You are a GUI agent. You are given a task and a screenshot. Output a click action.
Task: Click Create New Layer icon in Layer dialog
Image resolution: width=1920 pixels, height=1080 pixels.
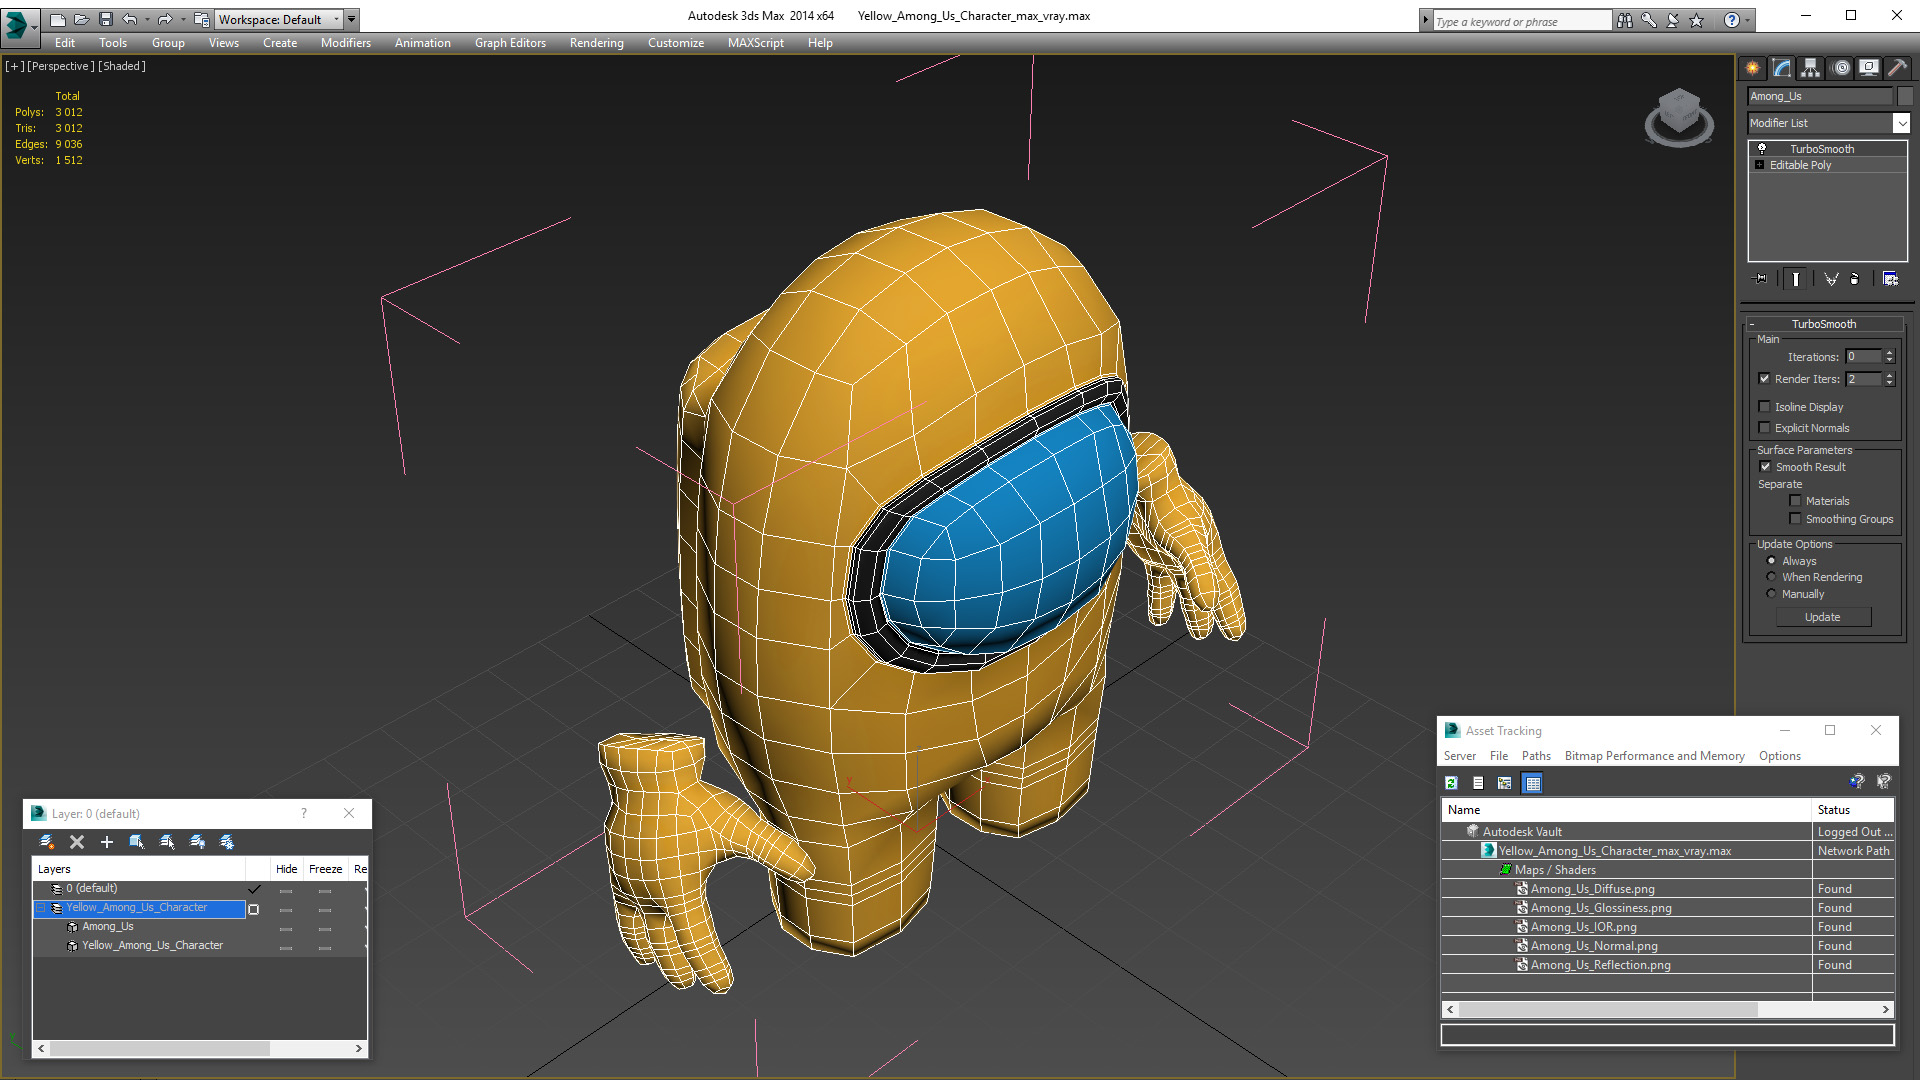pos(46,842)
